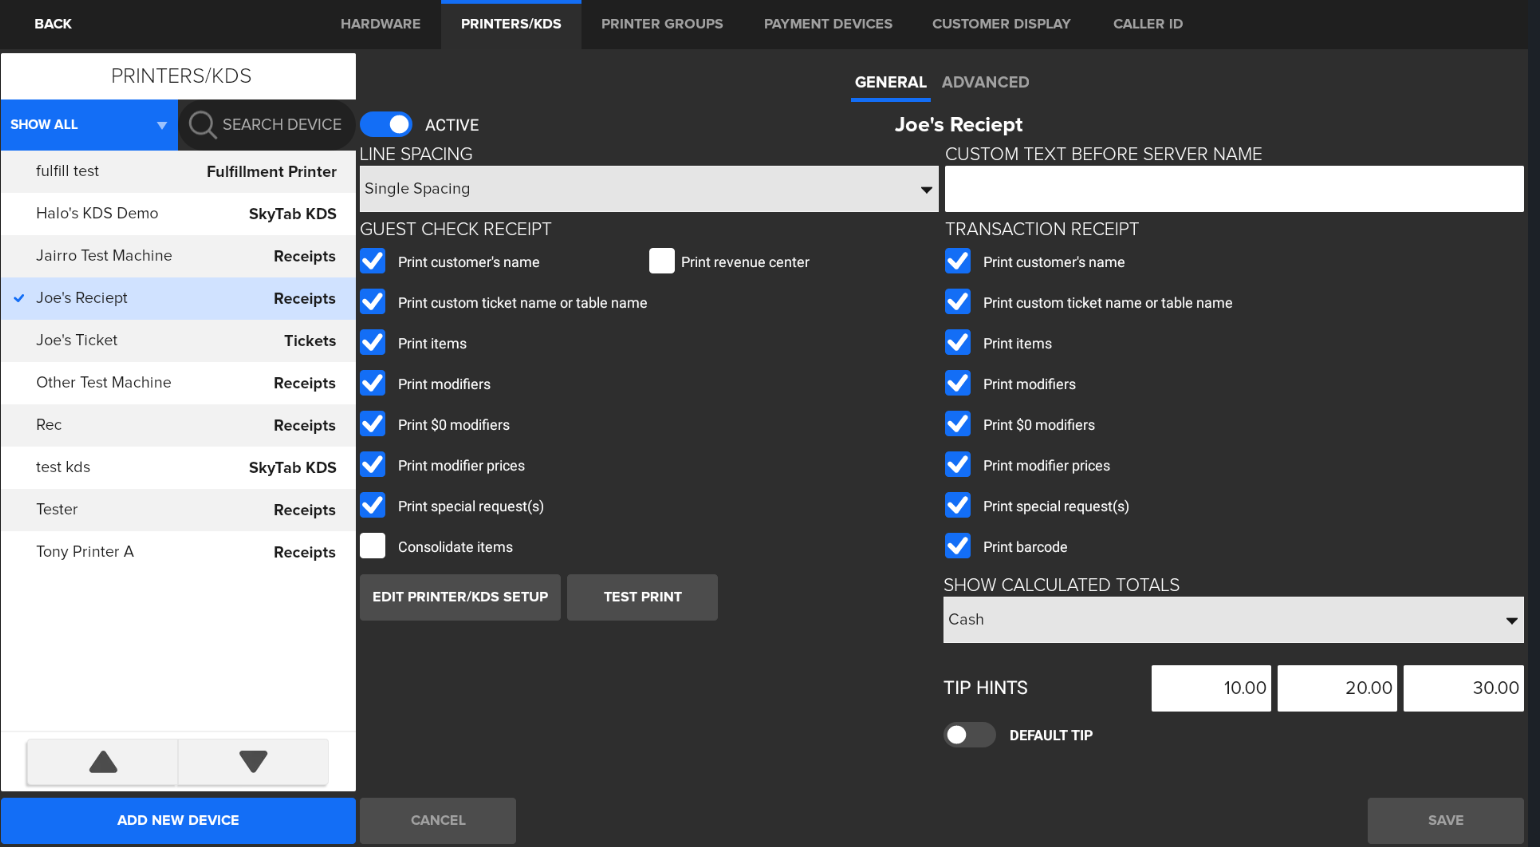
Task: Open the Advanced settings tab
Action: click(985, 82)
